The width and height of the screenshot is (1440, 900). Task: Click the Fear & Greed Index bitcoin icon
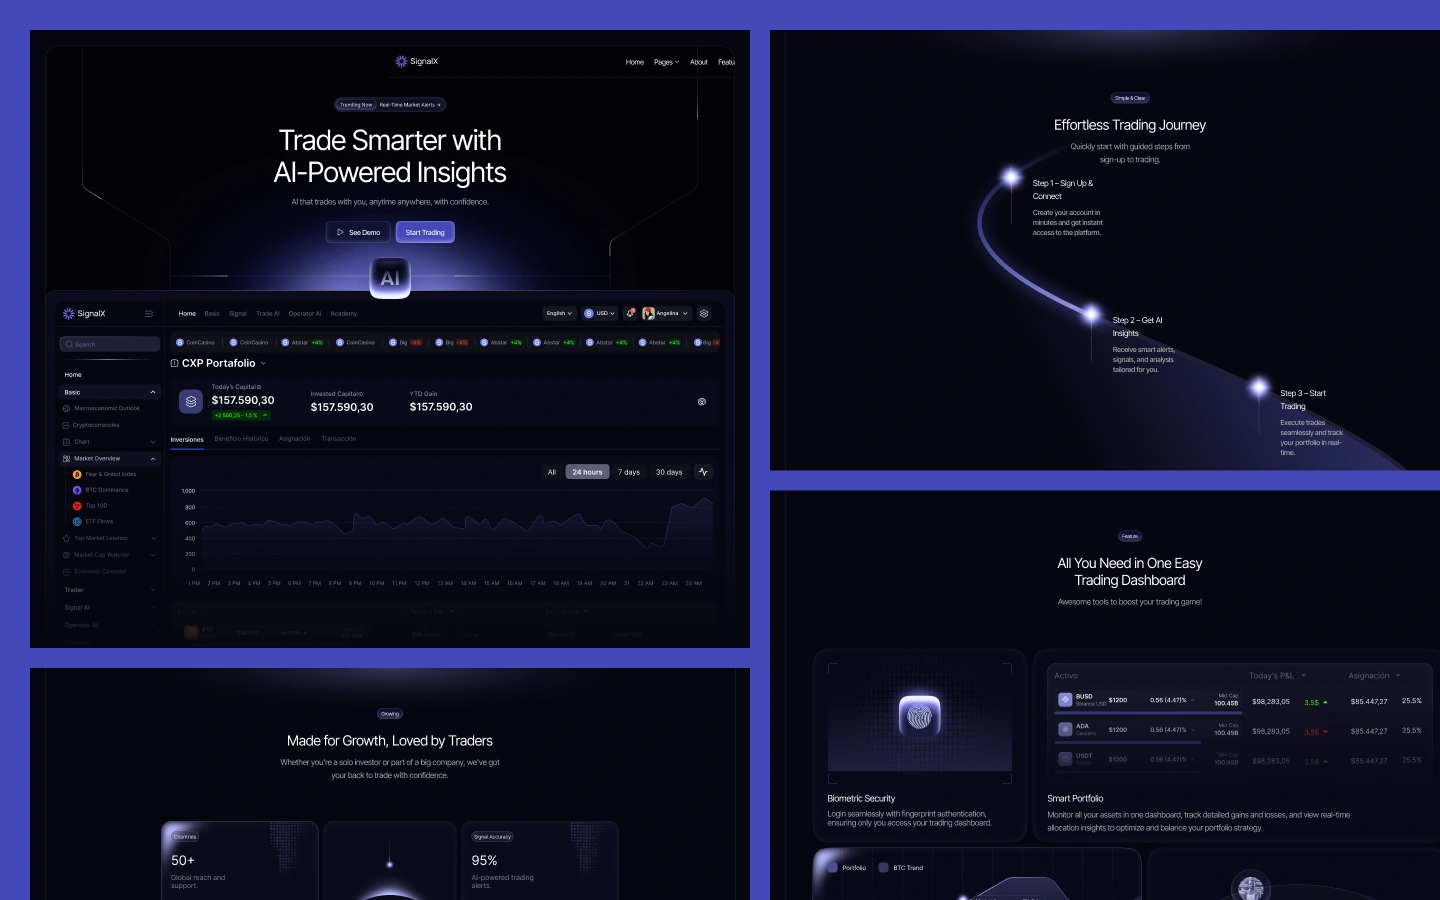[77, 474]
